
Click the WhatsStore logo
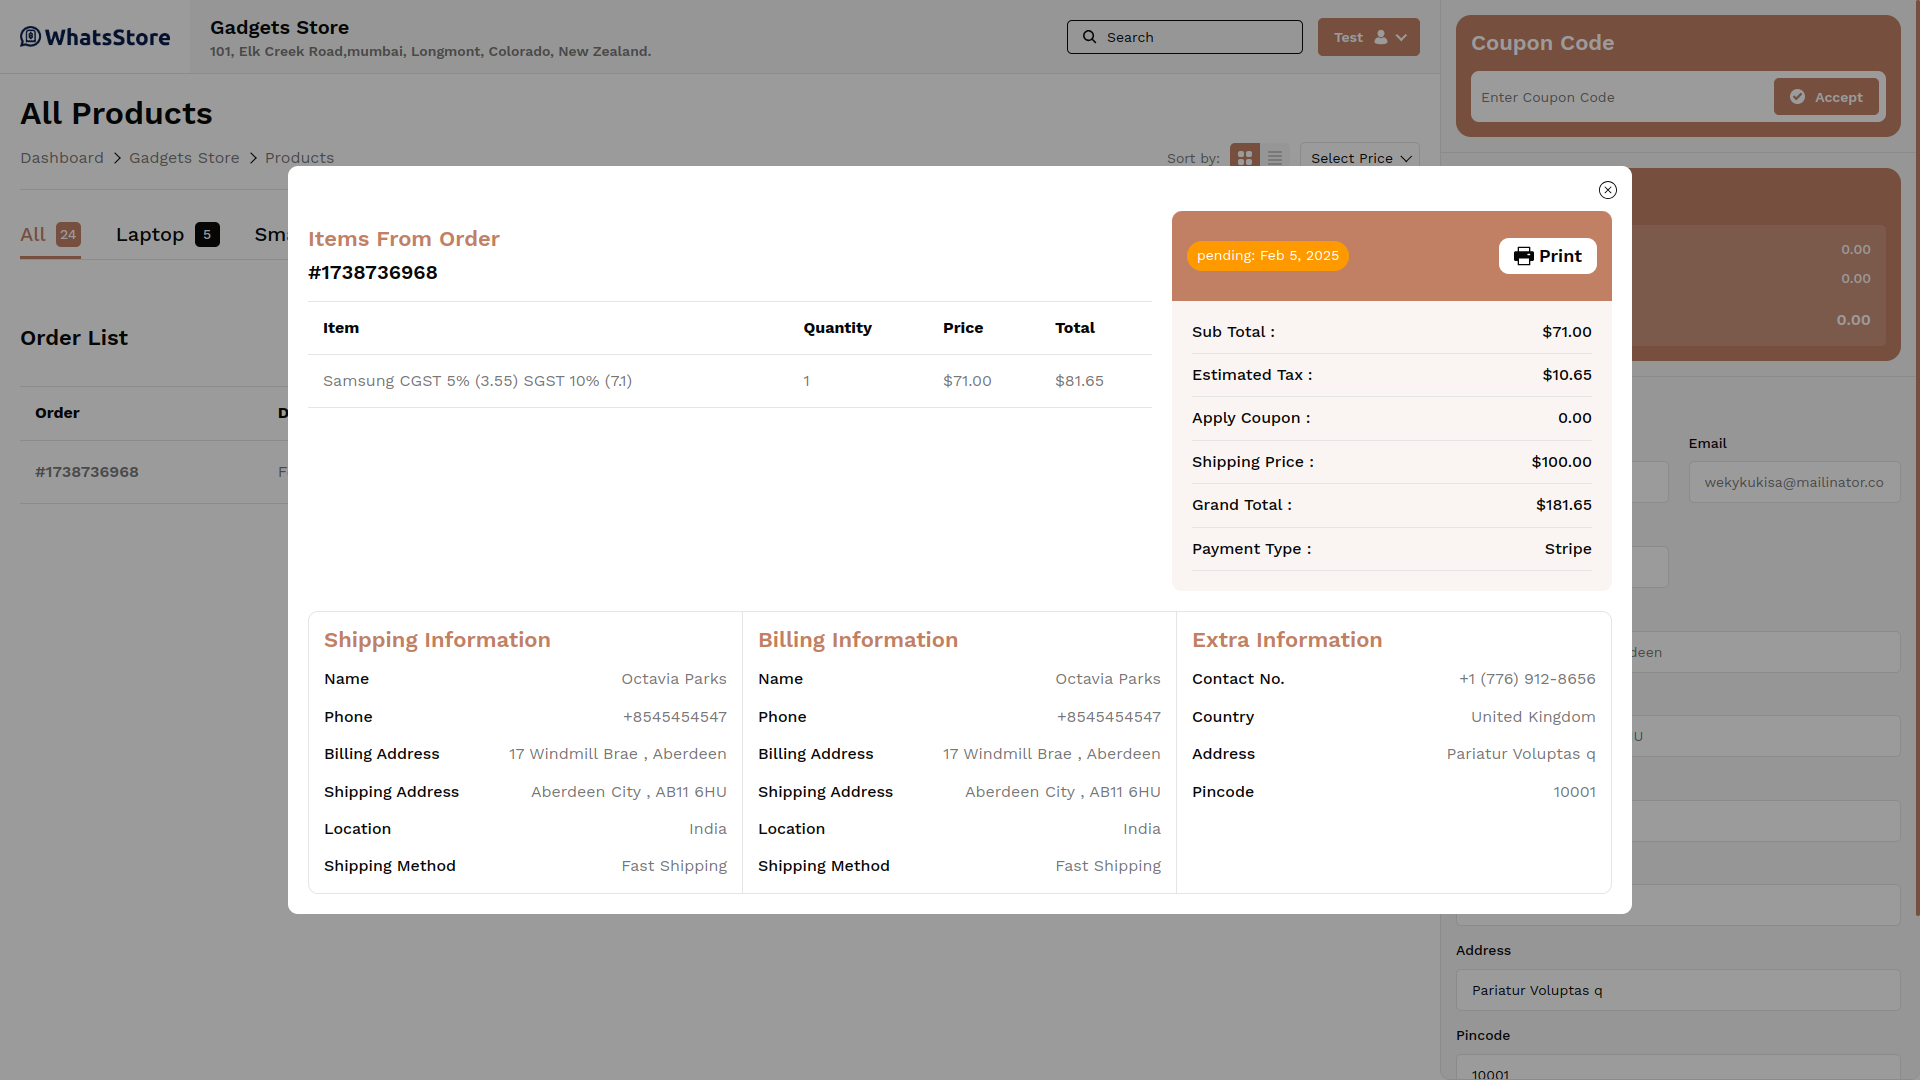pyautogui.click(x=95, y=37)
